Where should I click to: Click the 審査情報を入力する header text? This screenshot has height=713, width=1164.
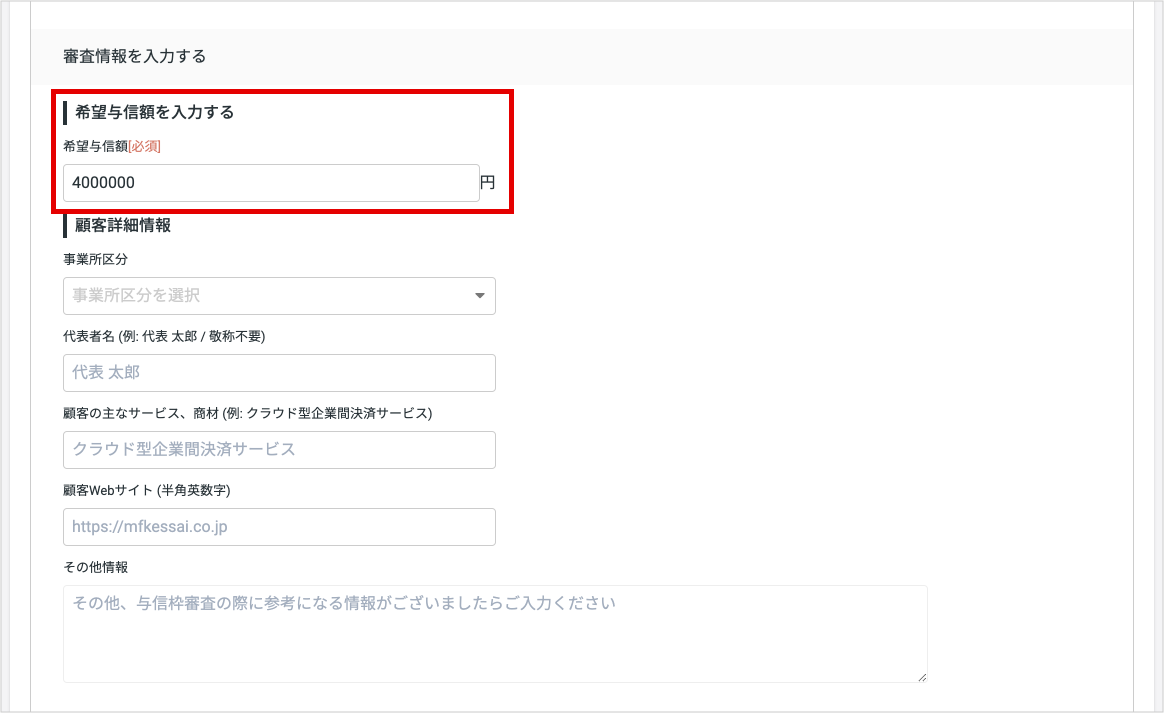click(x=134, y=56)
